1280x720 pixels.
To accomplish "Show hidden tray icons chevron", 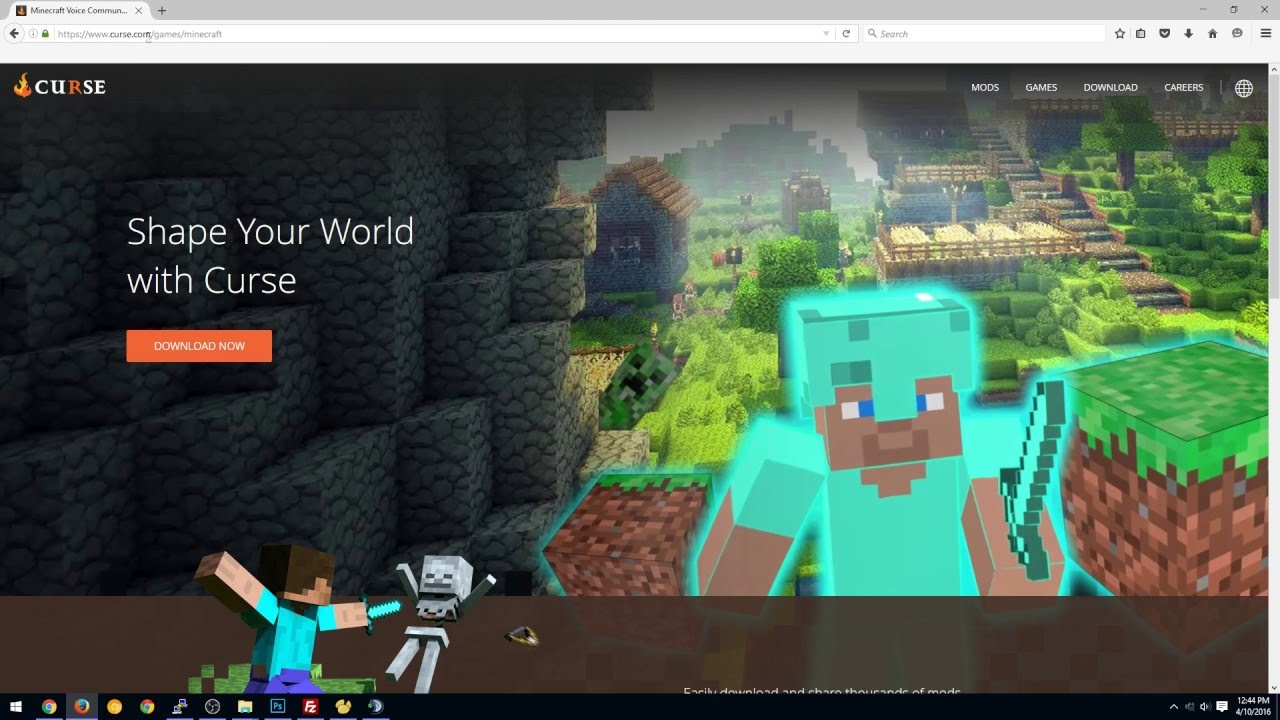I will pos(1174,706).
